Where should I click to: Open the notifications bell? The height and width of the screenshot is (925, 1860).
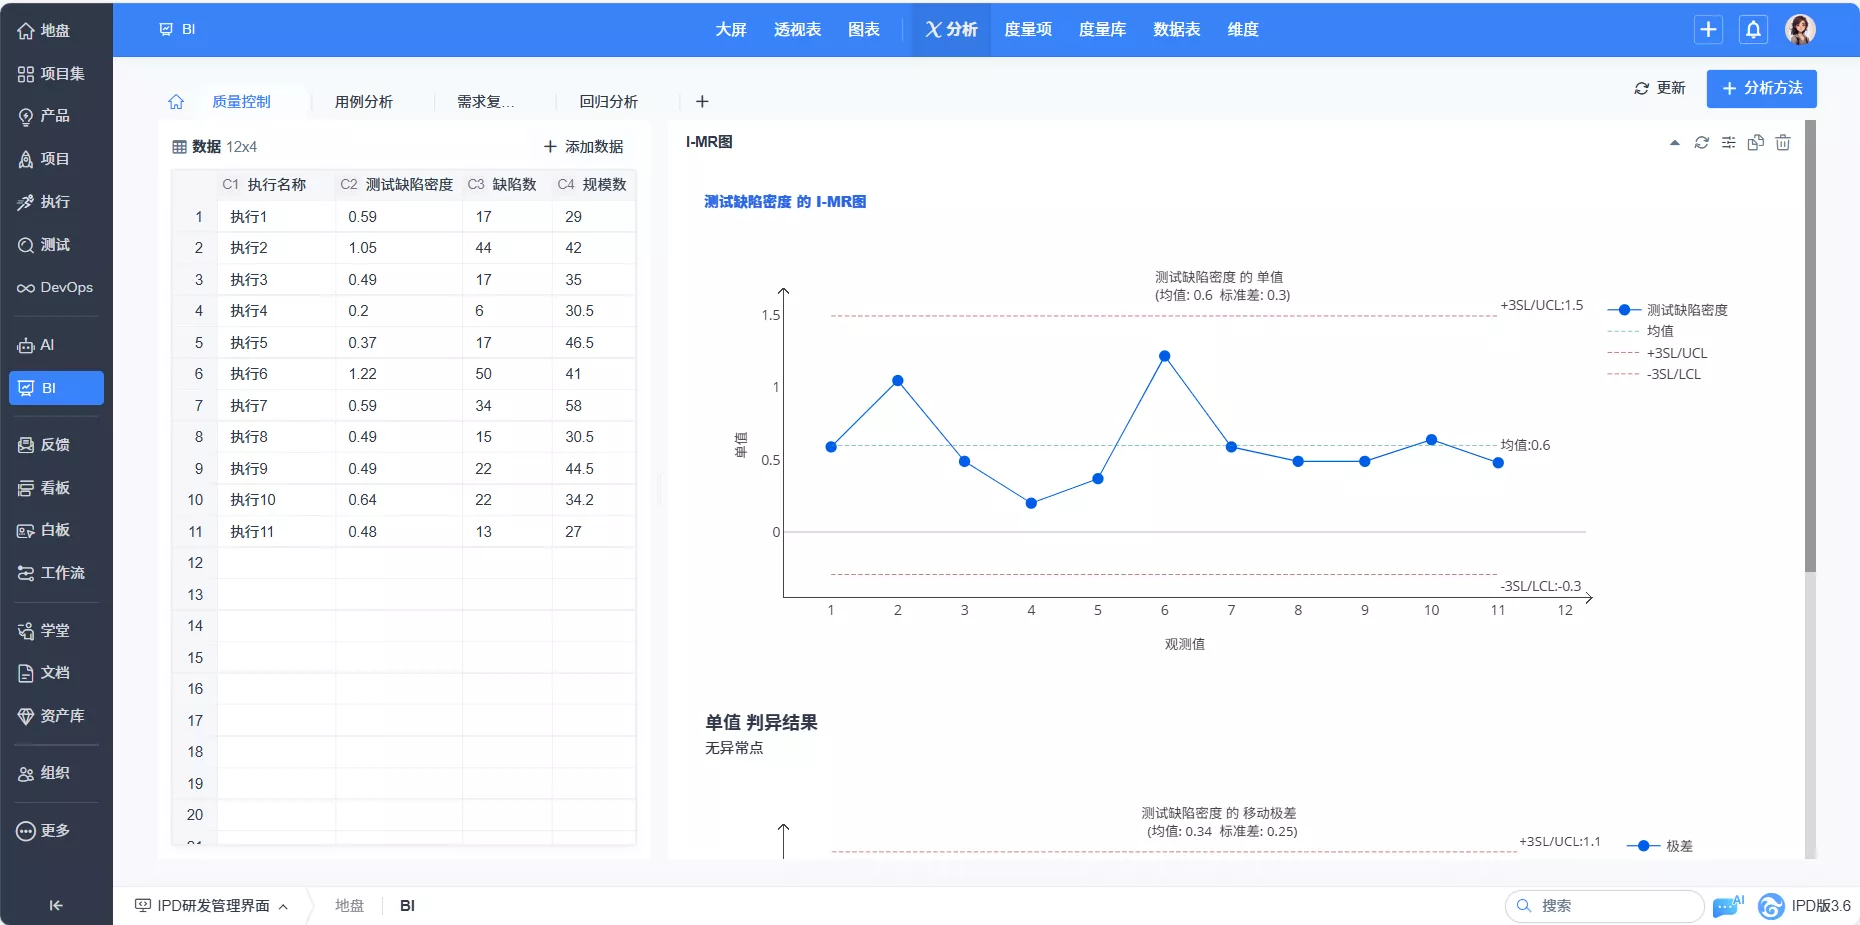click(1753, 30)
